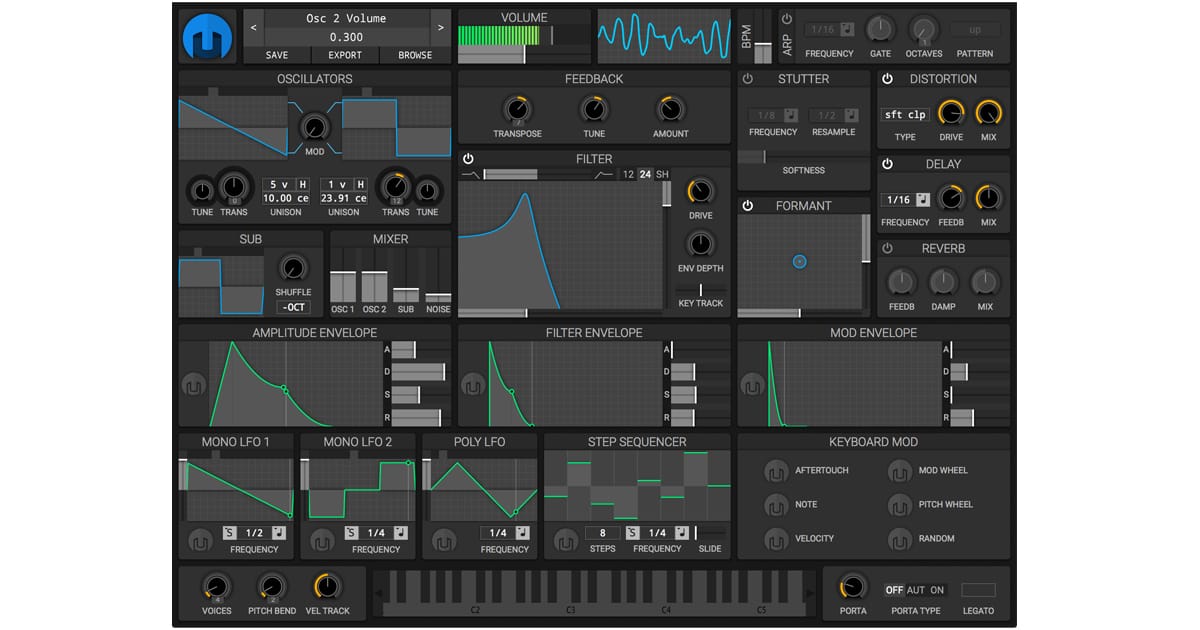Screen dimensions: 1200x630
Task: Select the Mono LFO 1 modulation icon
Action: click(x=200, y=541)
